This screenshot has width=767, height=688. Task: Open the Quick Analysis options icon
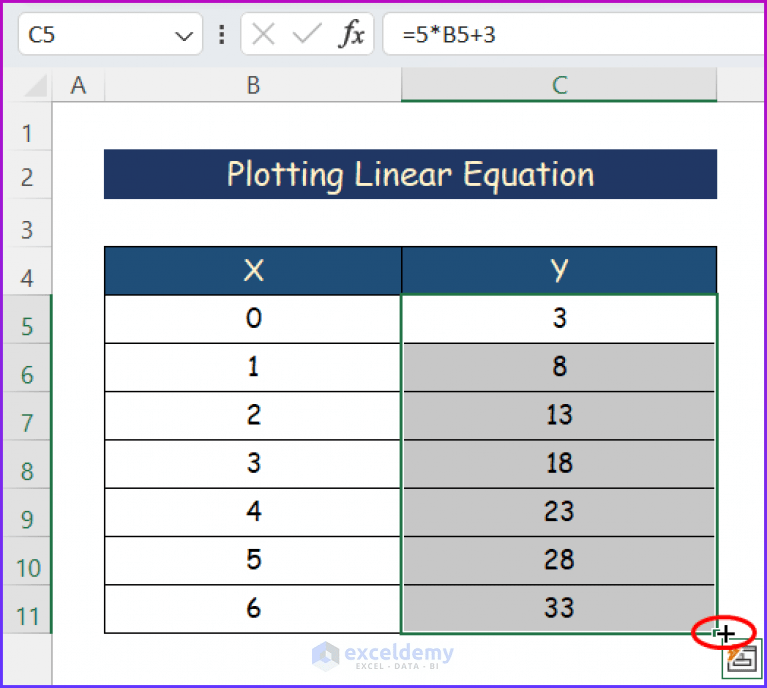pos(742,659)
